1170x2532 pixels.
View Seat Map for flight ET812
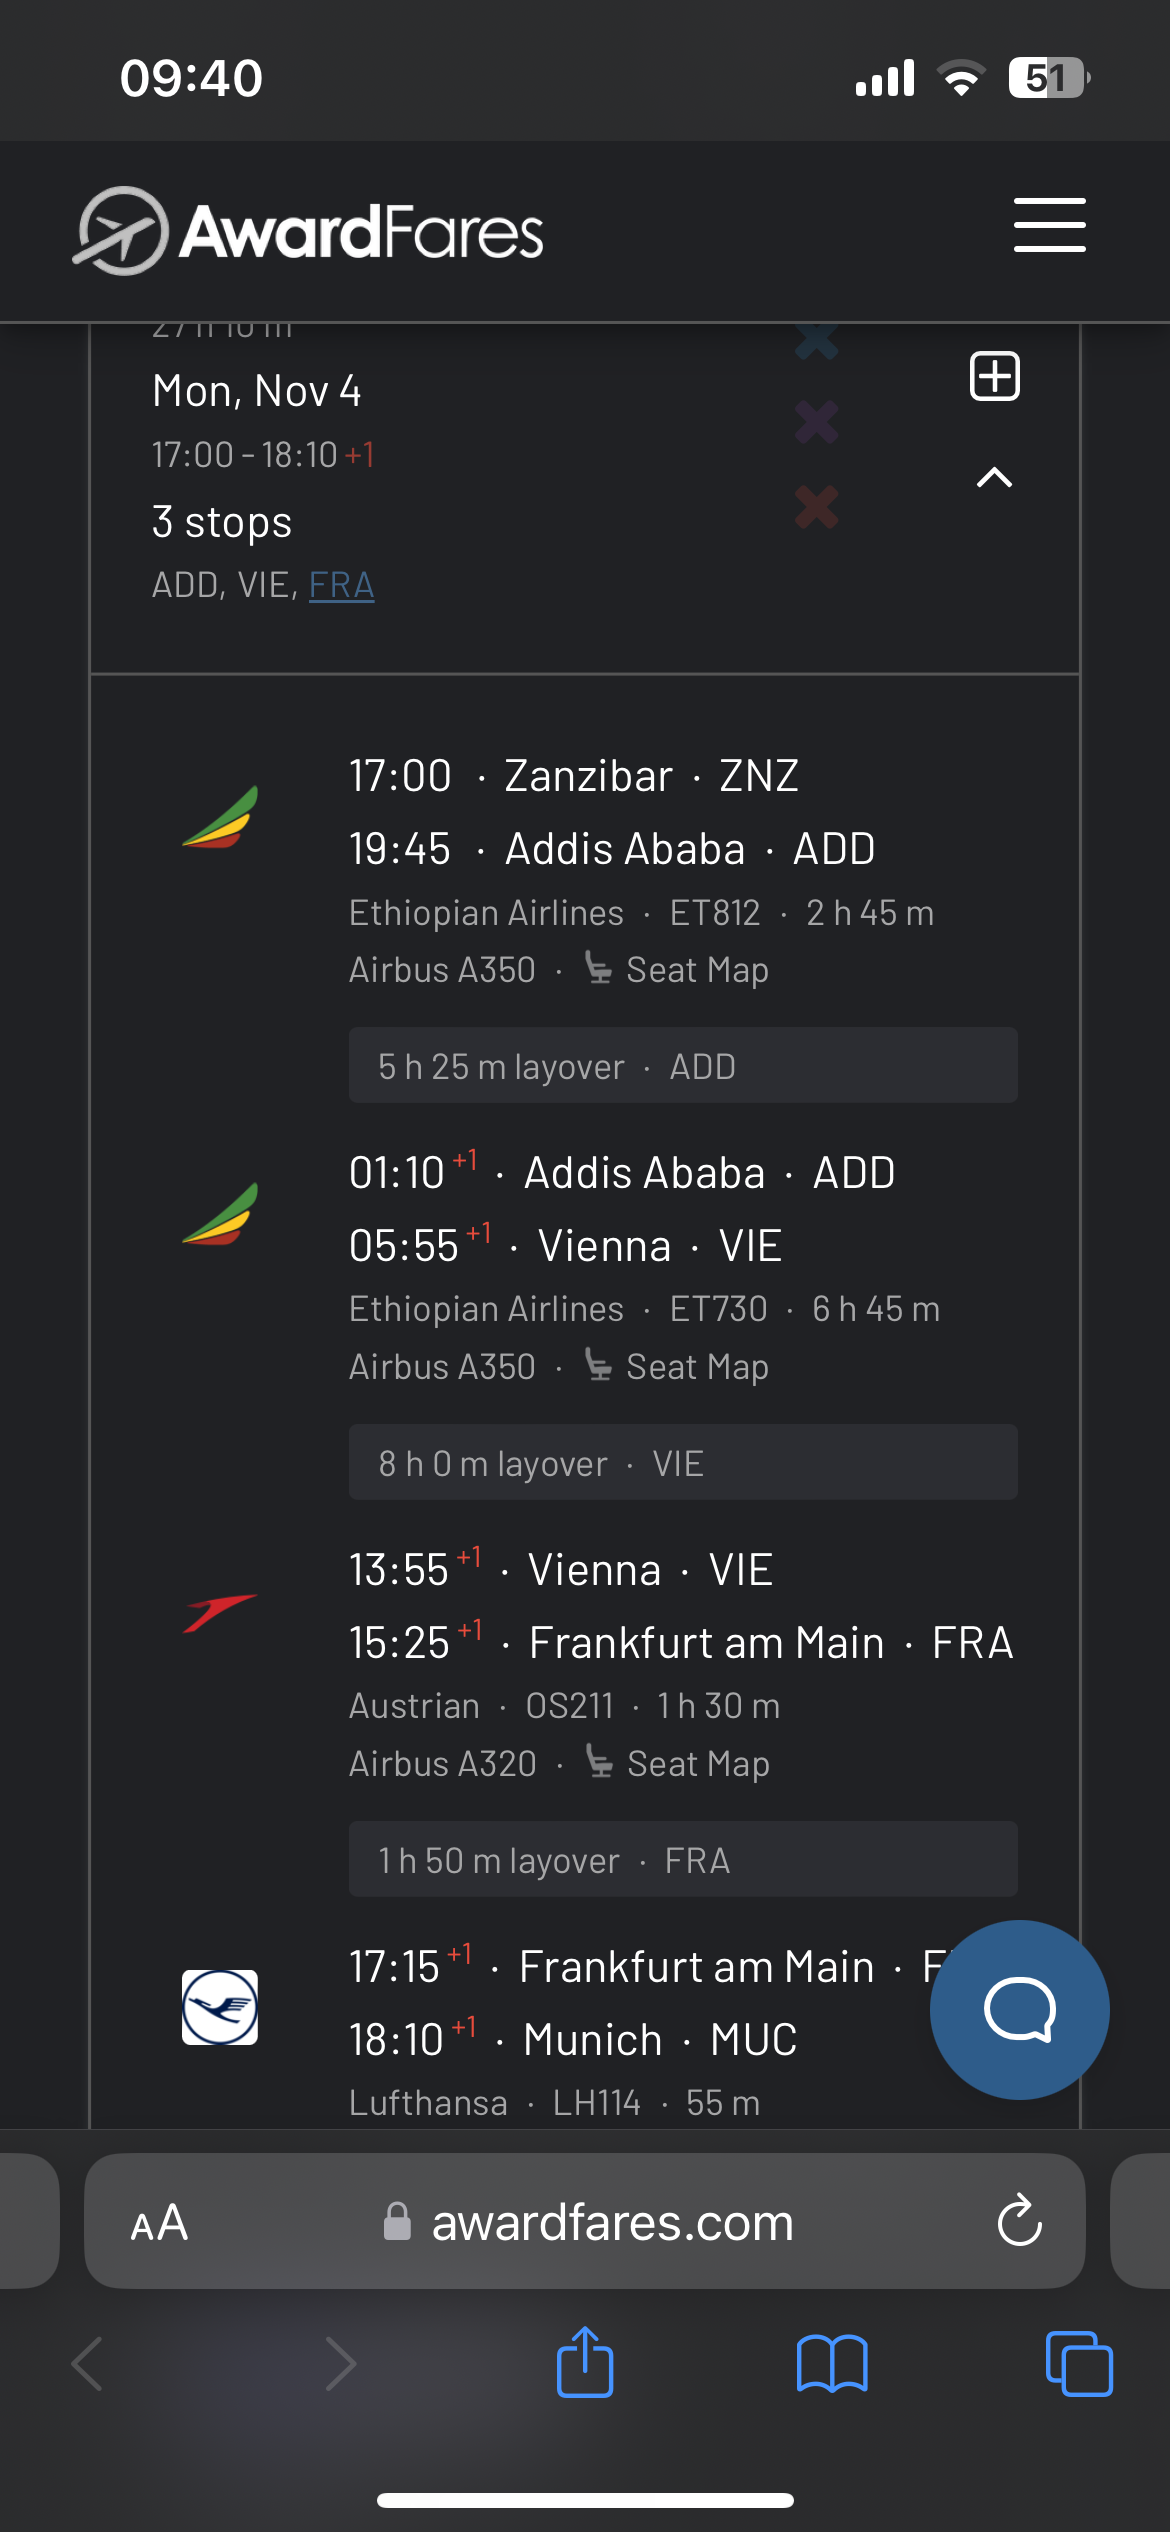point(677,970)
